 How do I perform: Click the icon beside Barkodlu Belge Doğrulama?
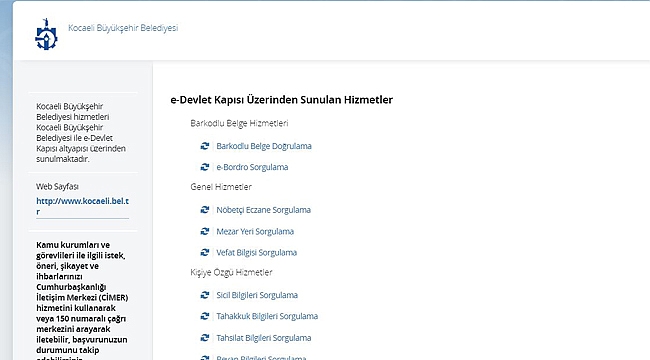(x=205, y=146)
